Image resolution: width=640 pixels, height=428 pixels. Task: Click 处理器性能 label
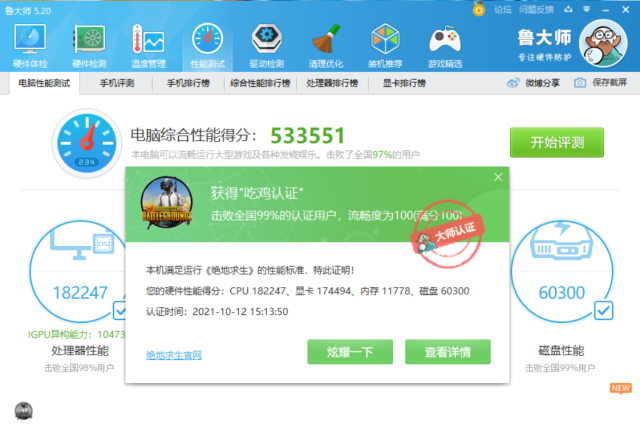click(80, 350)
